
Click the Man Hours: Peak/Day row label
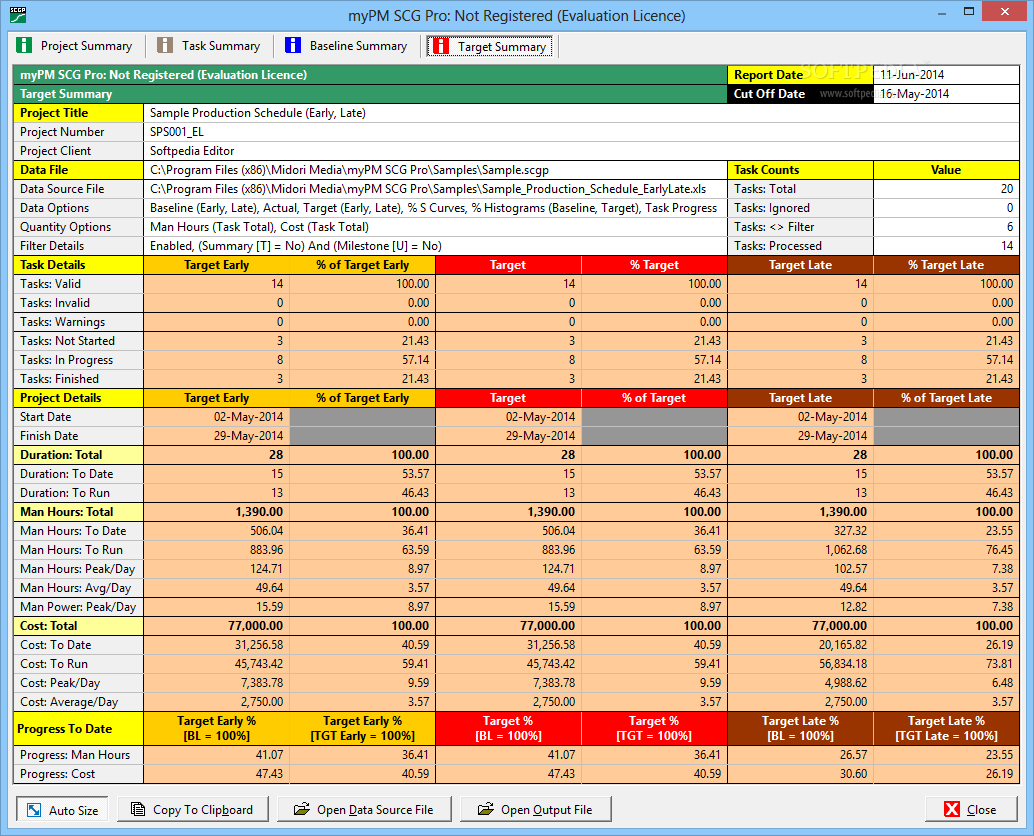click(78, 569)
